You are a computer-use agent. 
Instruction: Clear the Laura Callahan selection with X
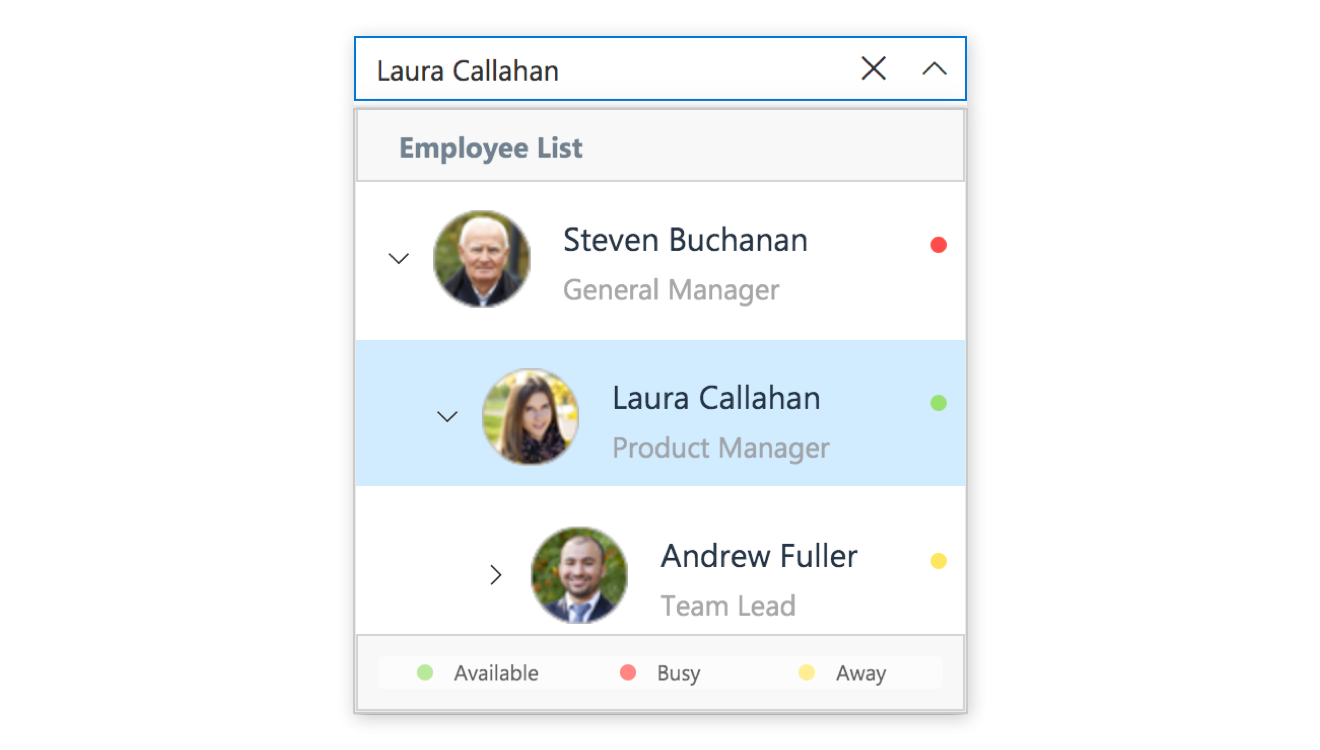(874, 68)
